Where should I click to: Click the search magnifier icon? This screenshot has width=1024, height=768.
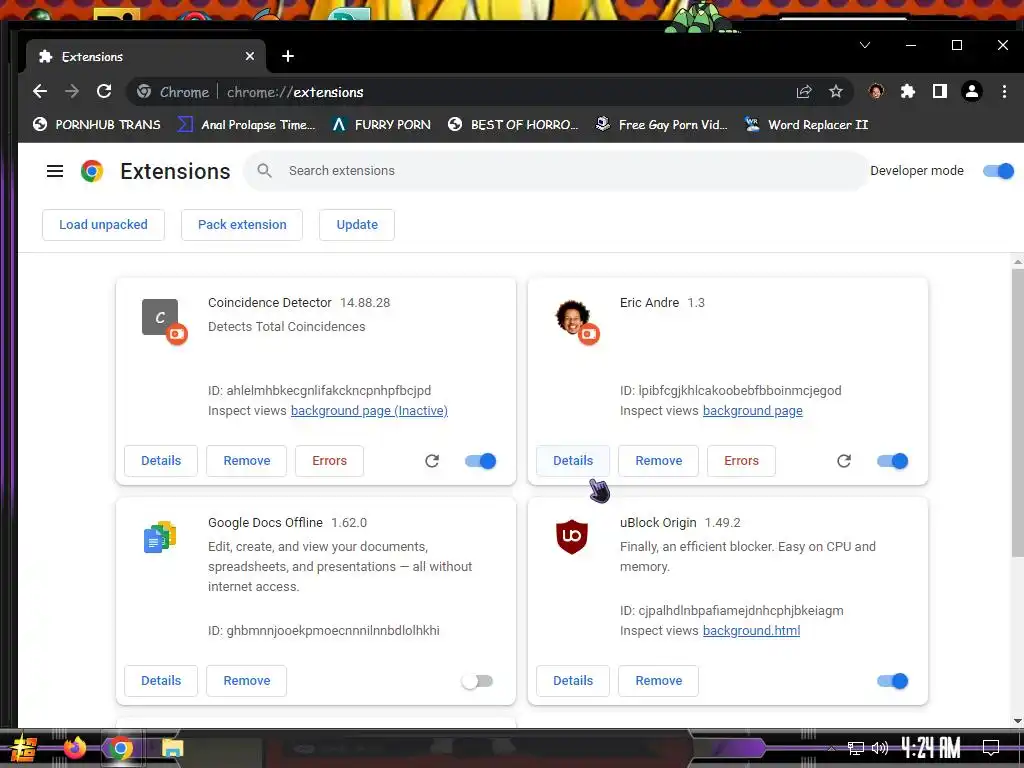click(264, 171)
